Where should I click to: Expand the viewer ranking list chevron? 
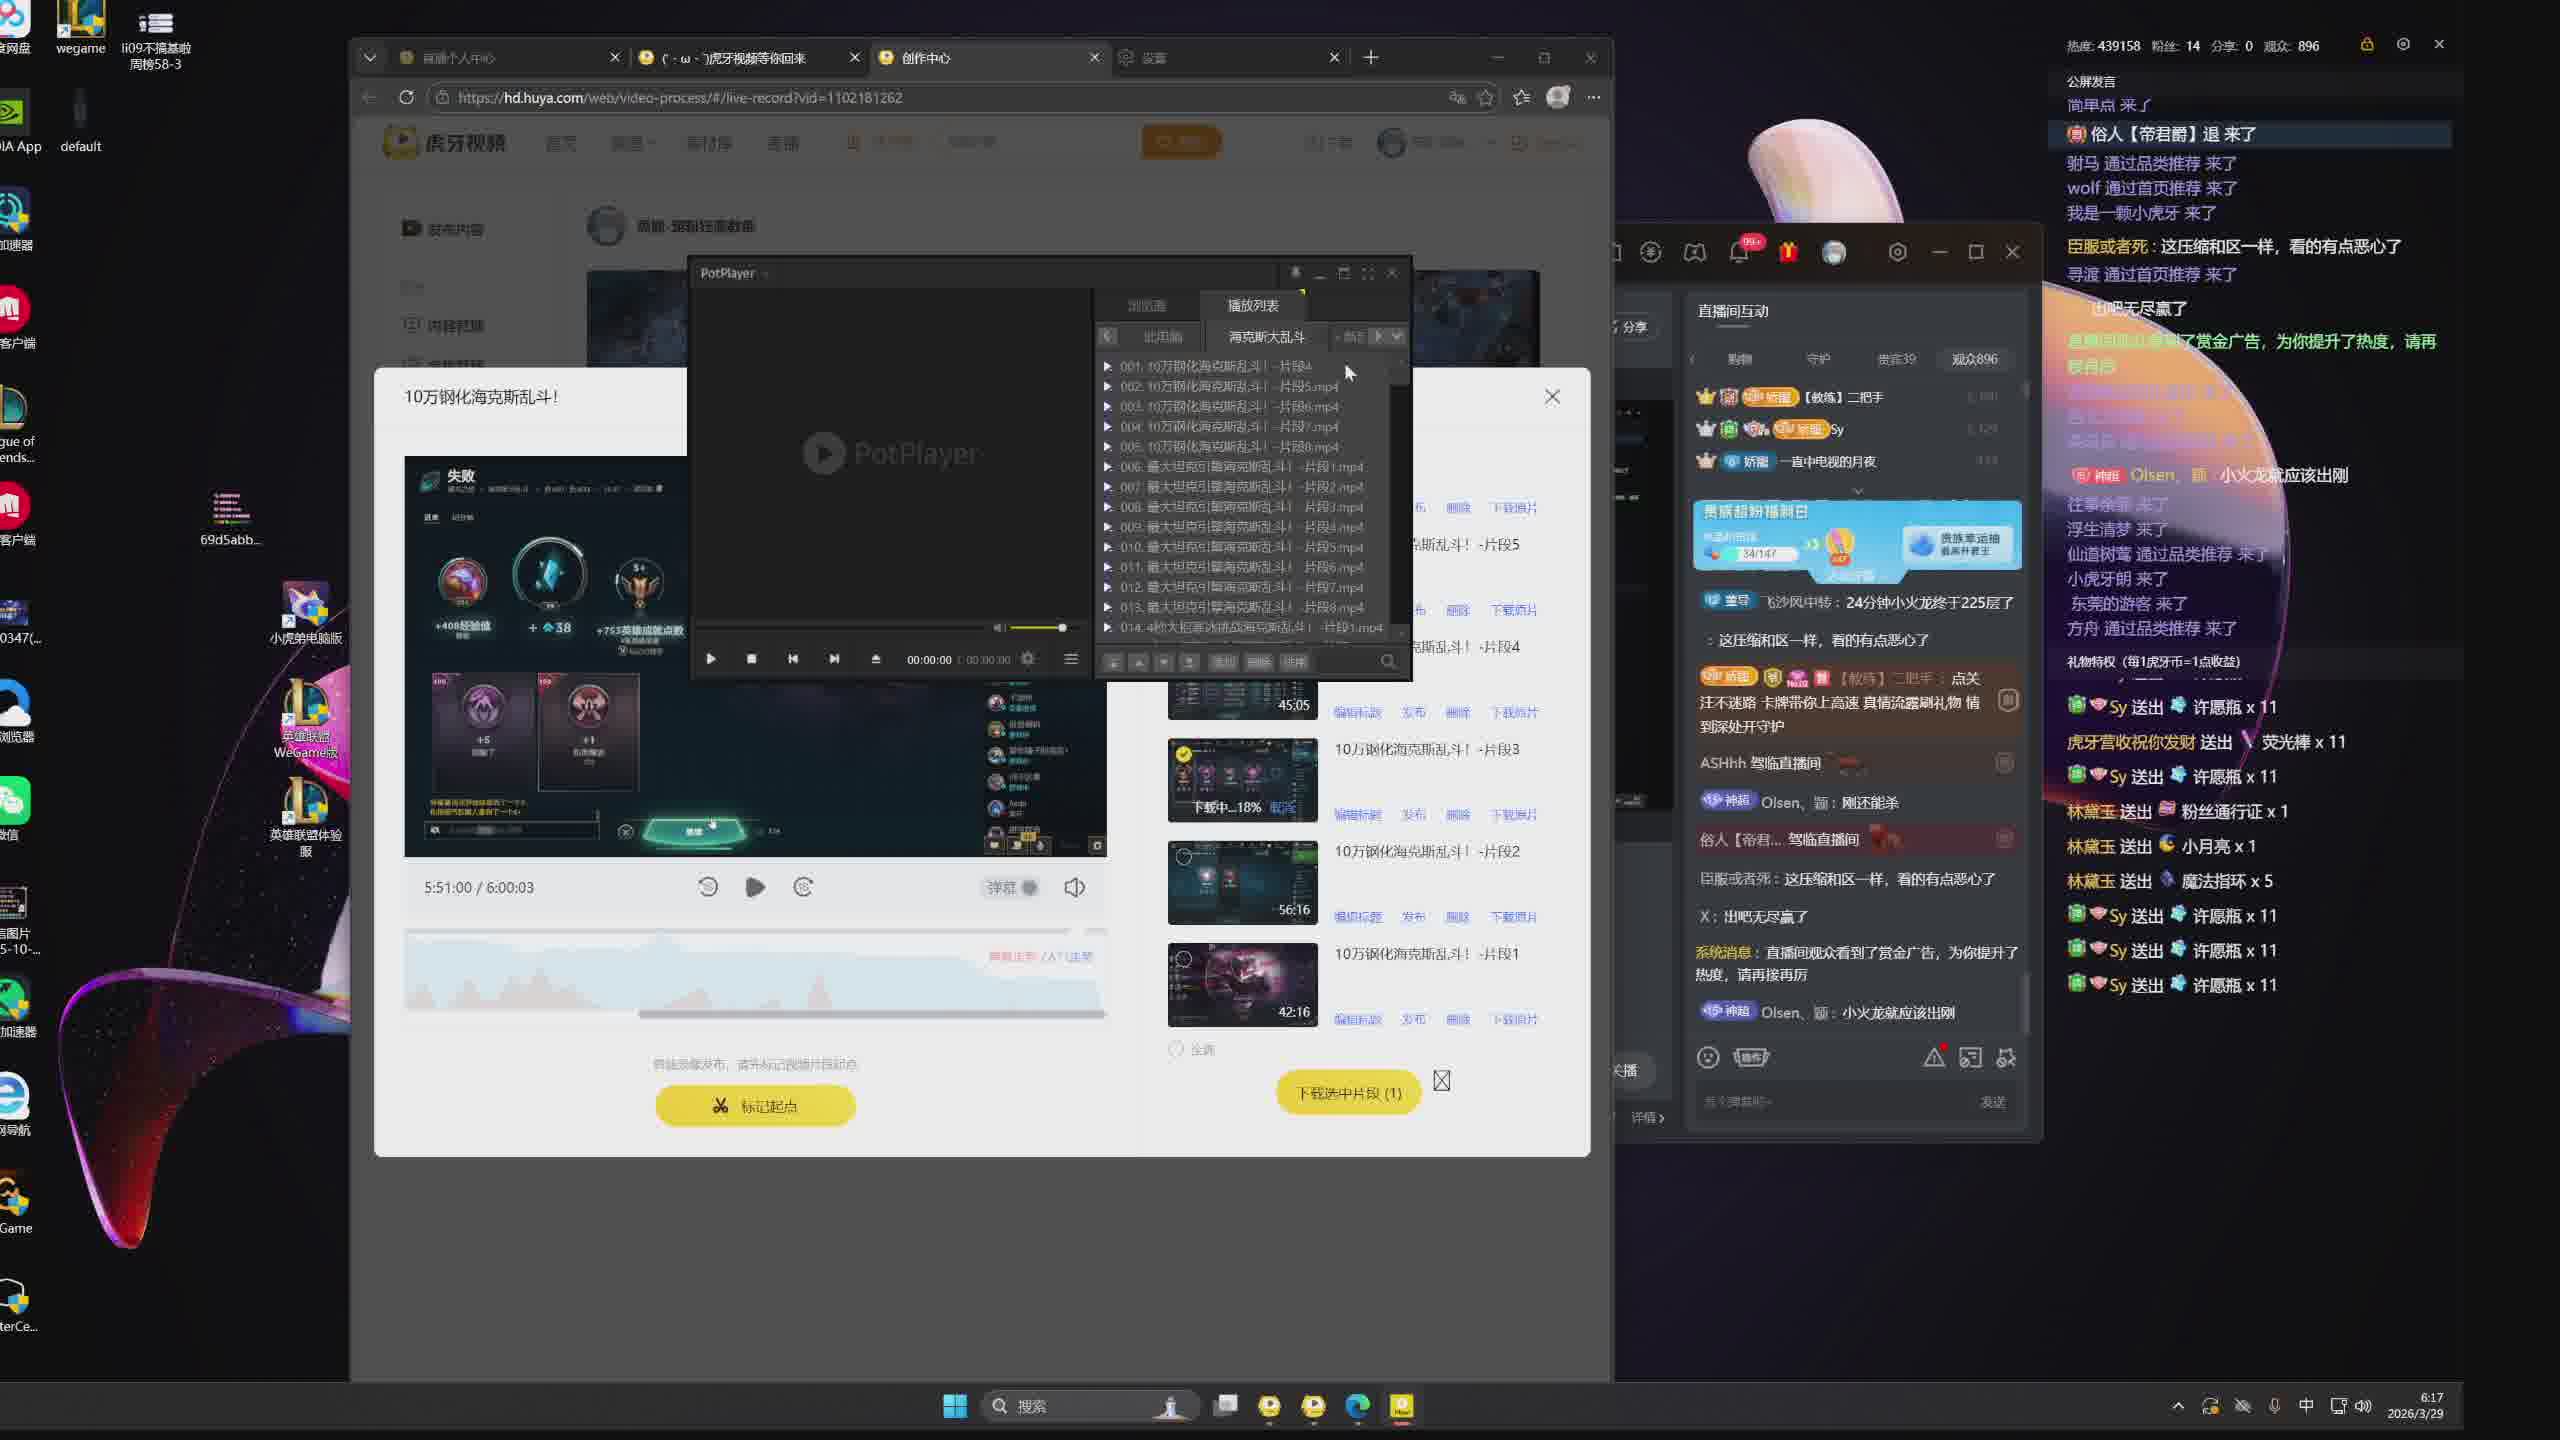point(1858,491)
